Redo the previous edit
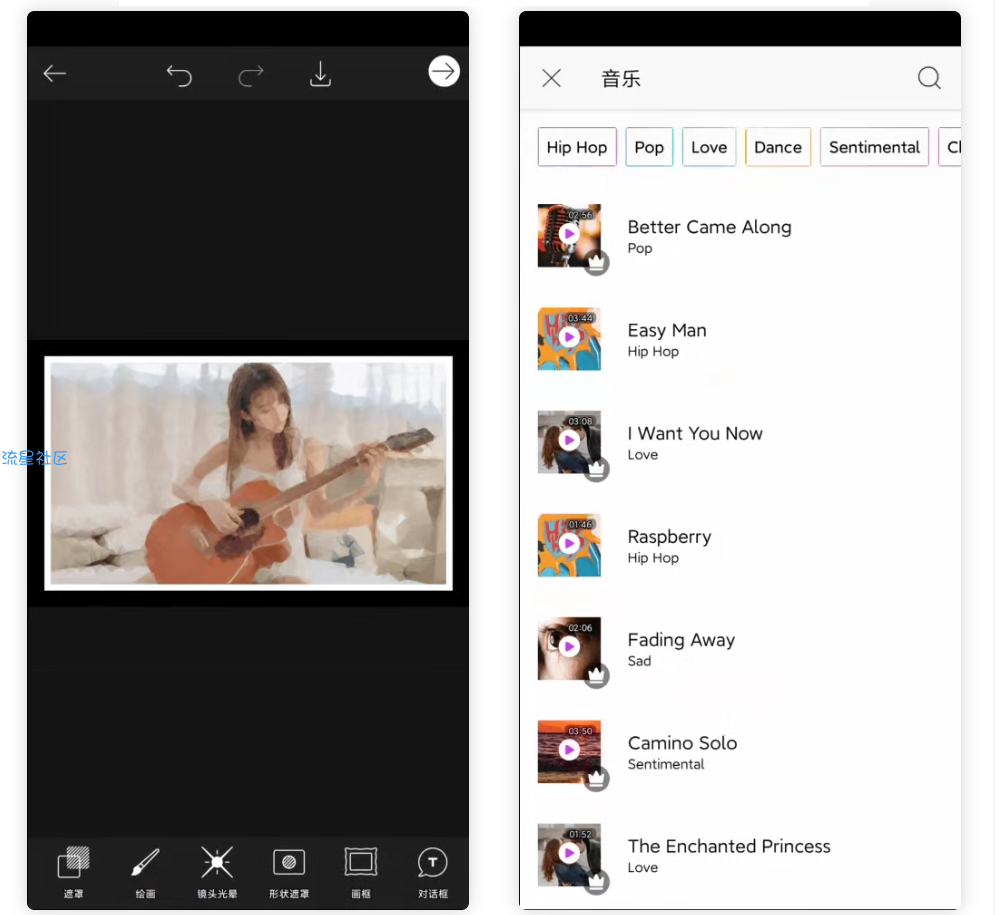The image size is (1008, 915). 251,75
